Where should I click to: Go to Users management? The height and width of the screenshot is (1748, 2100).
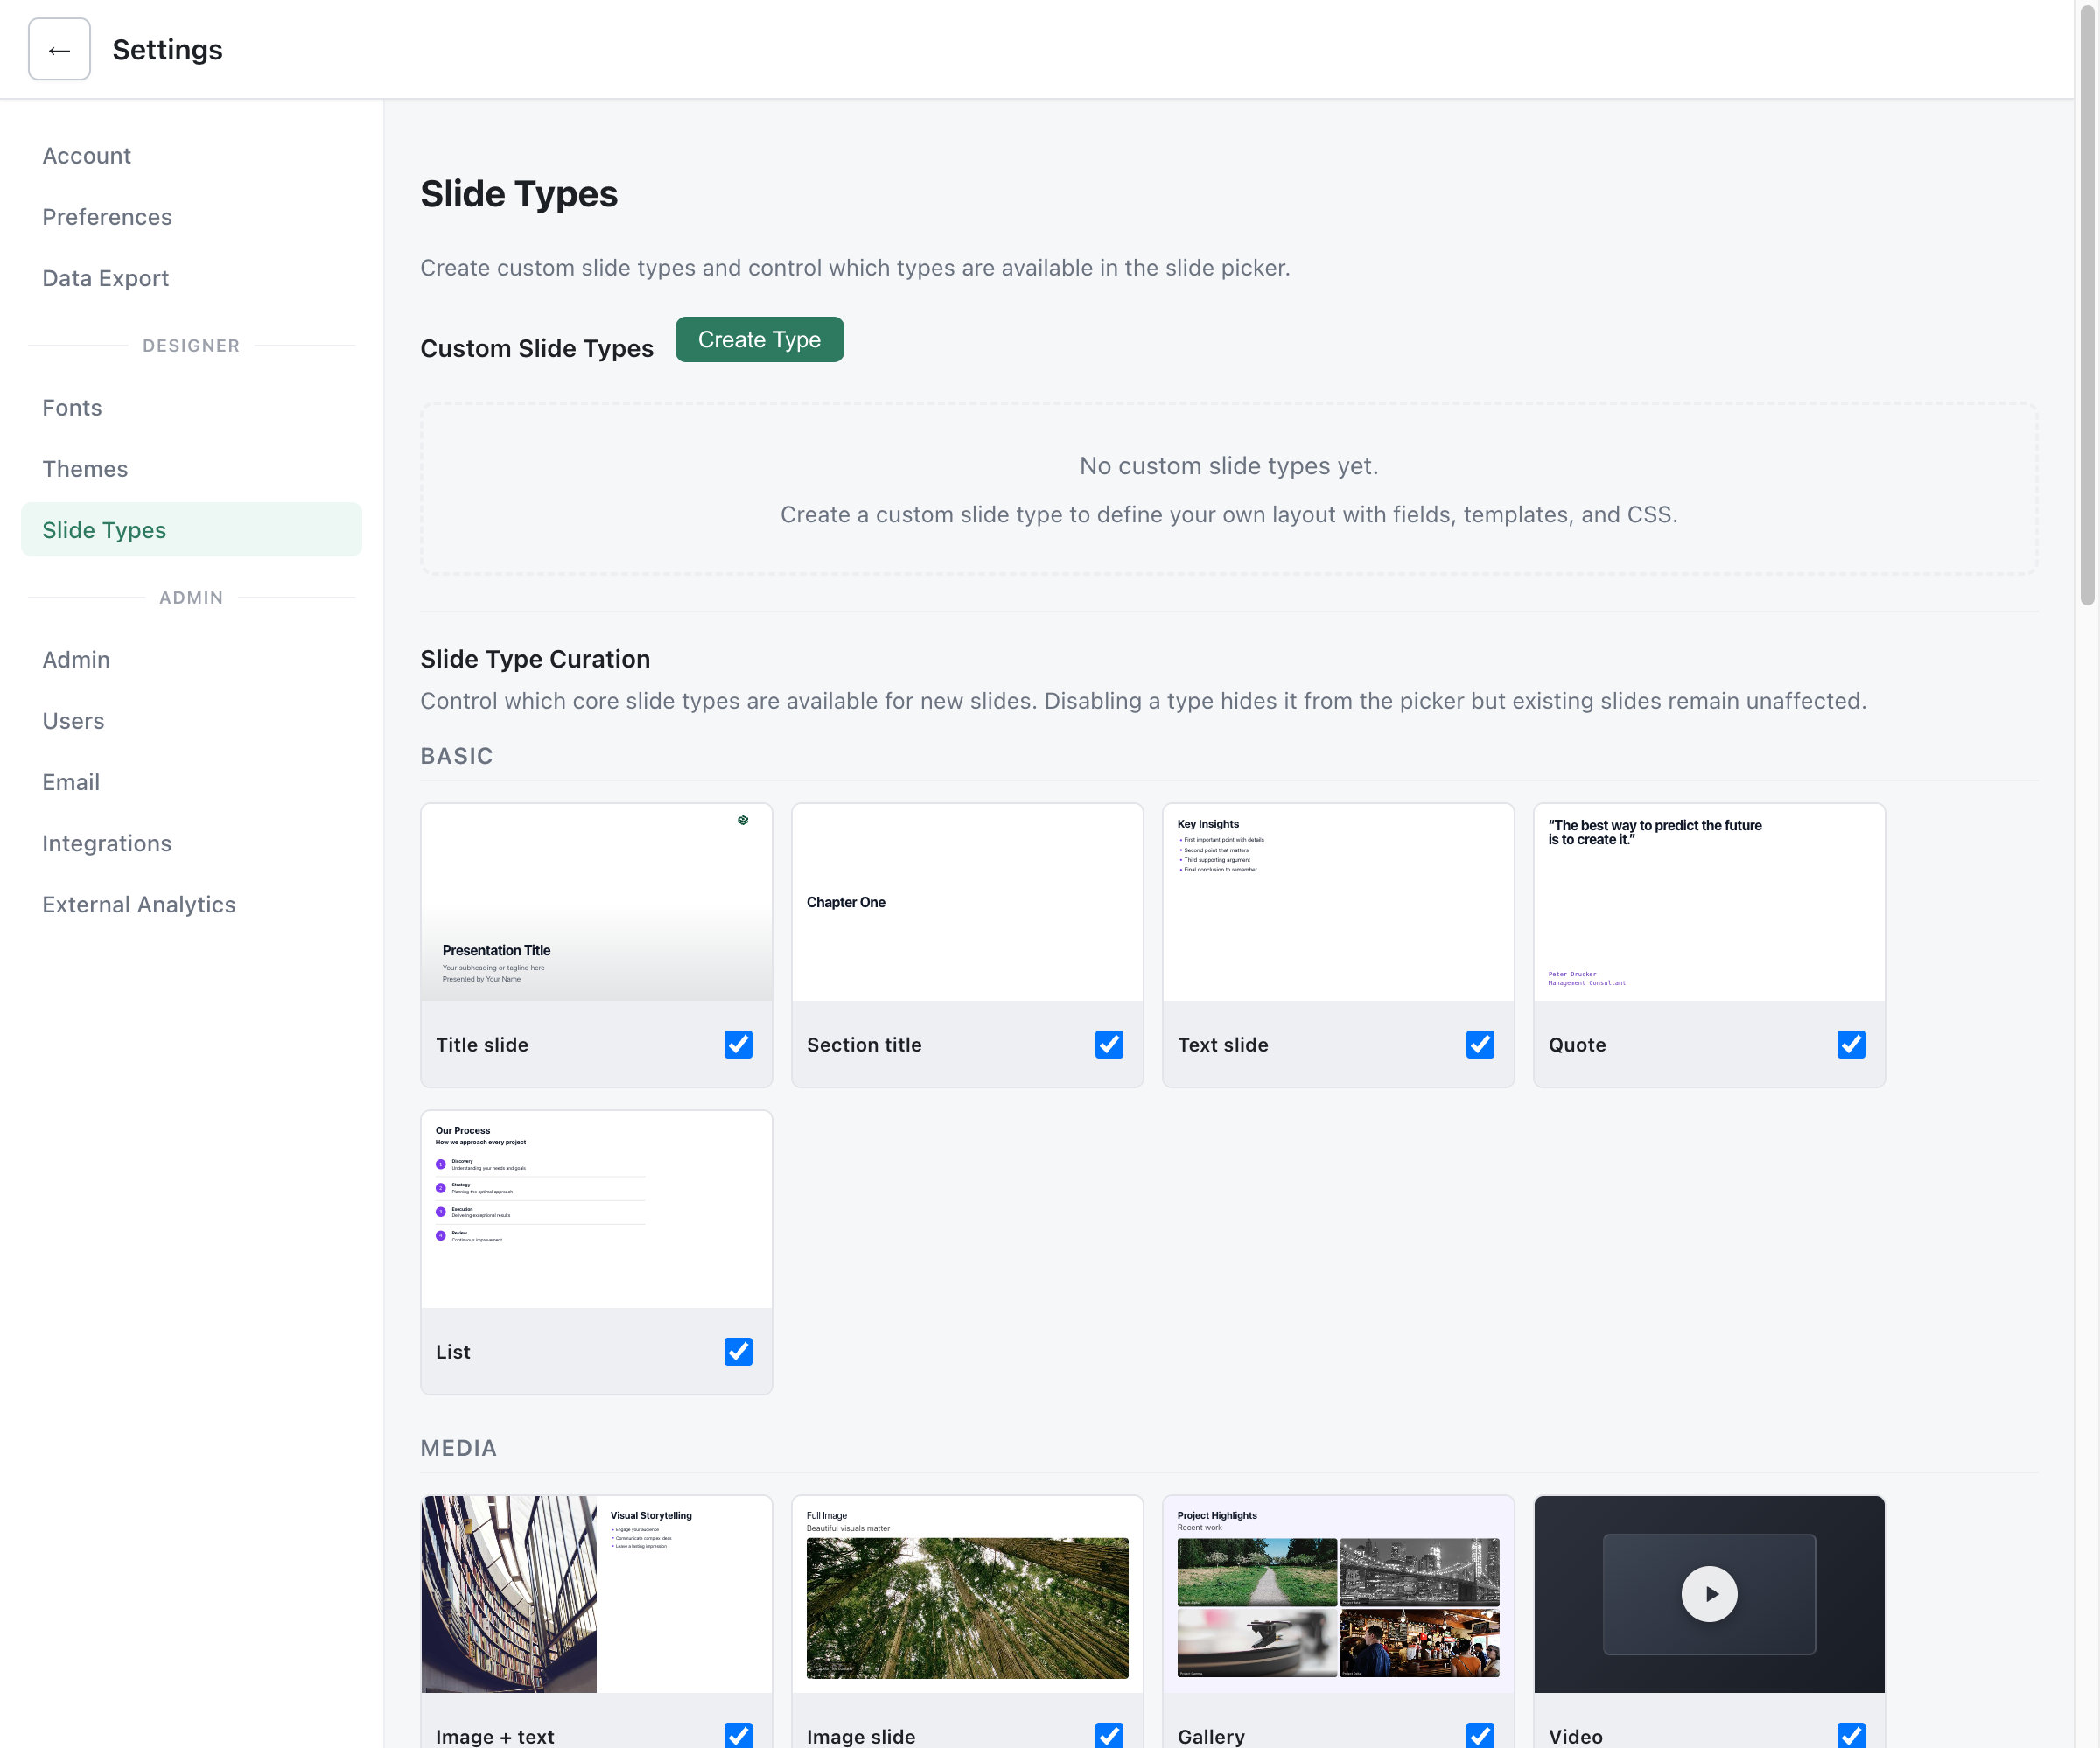pos(191,721)
